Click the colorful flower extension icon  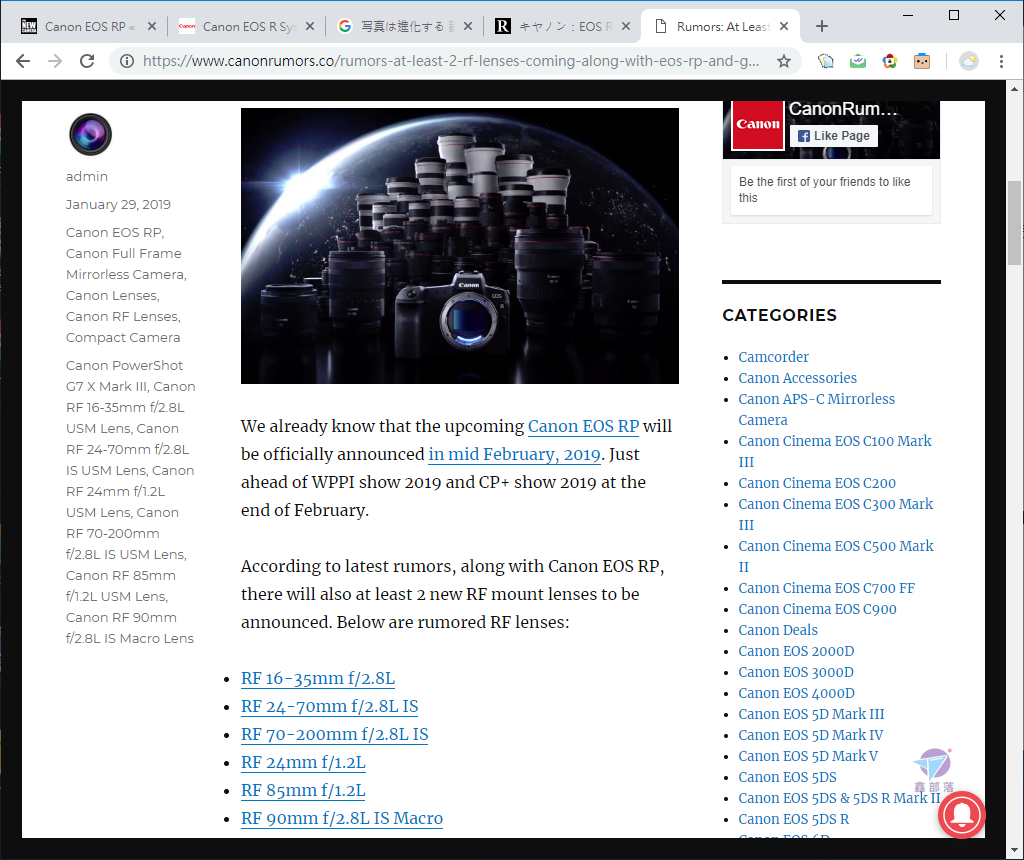(889, 61)
